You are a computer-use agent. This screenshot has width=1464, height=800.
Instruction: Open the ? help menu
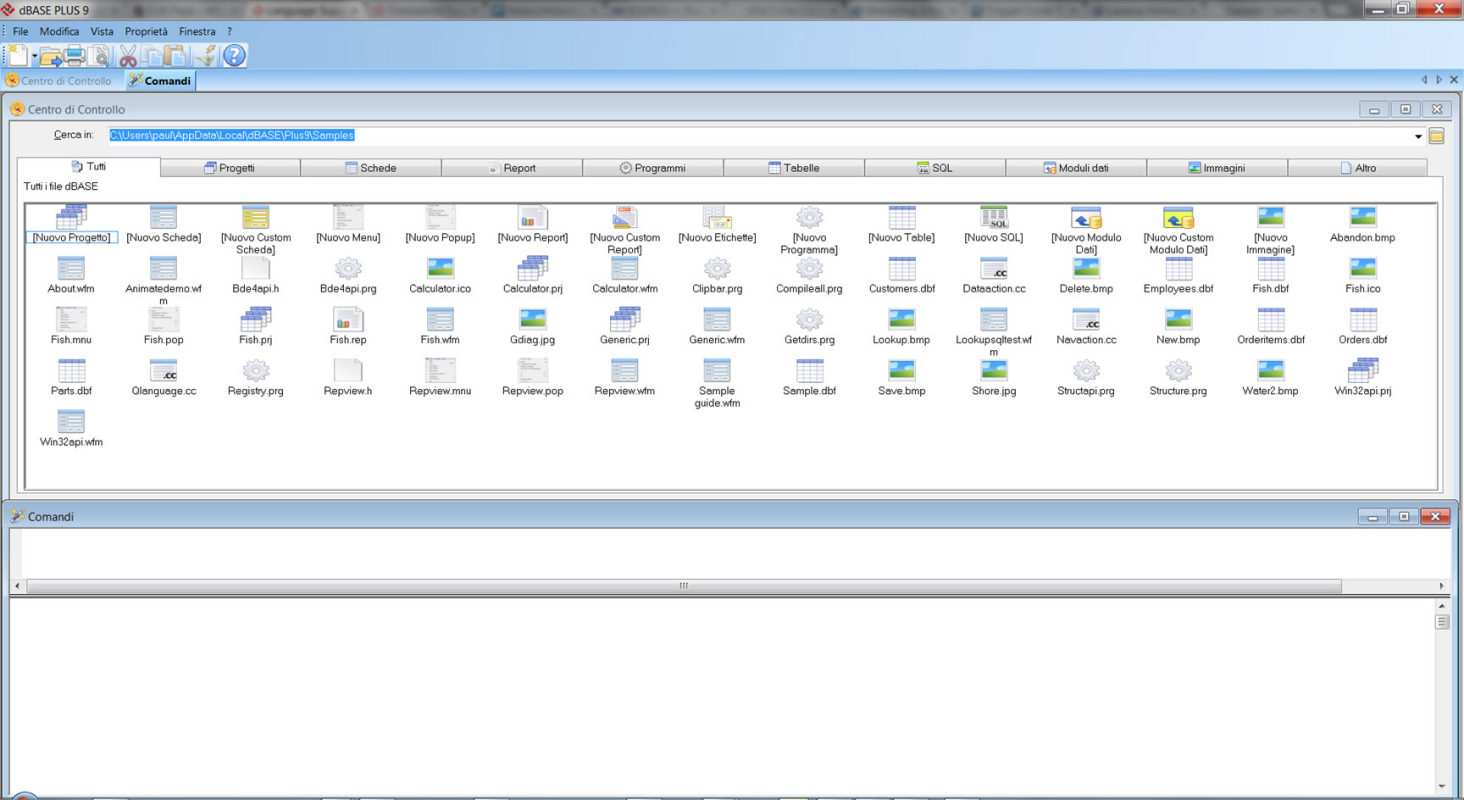point(229,31)
